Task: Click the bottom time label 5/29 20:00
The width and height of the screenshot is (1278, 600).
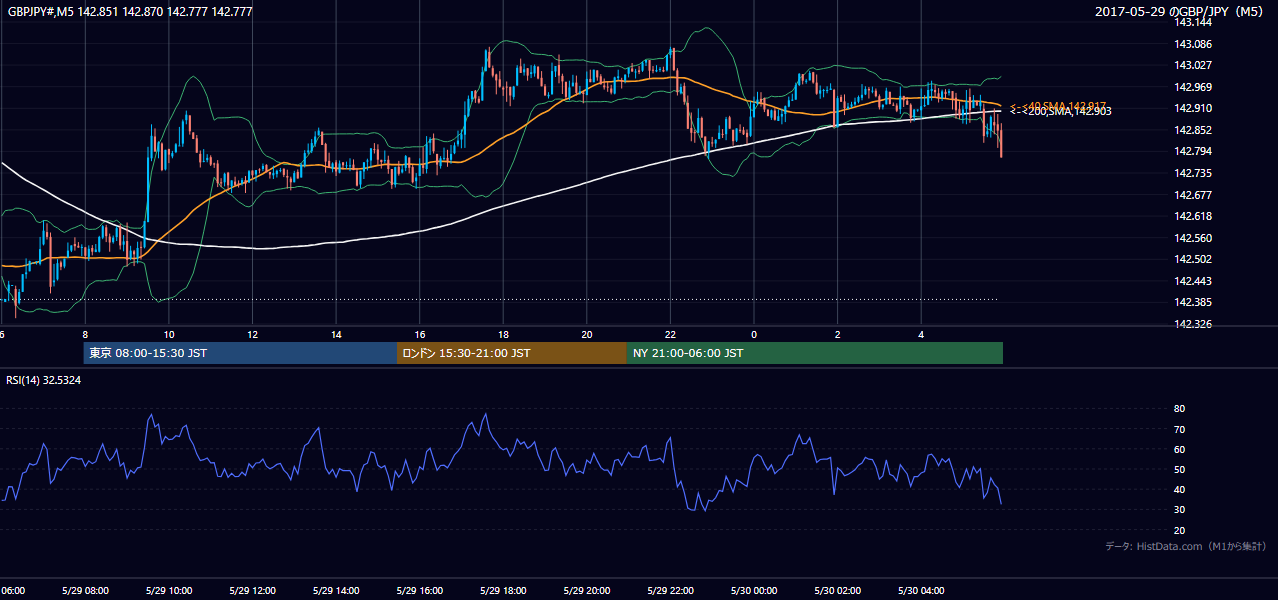Action: [586, 591]
